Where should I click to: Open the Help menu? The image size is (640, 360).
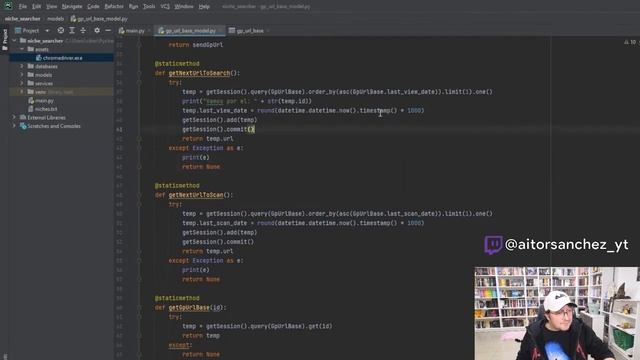tap(204, 7)
